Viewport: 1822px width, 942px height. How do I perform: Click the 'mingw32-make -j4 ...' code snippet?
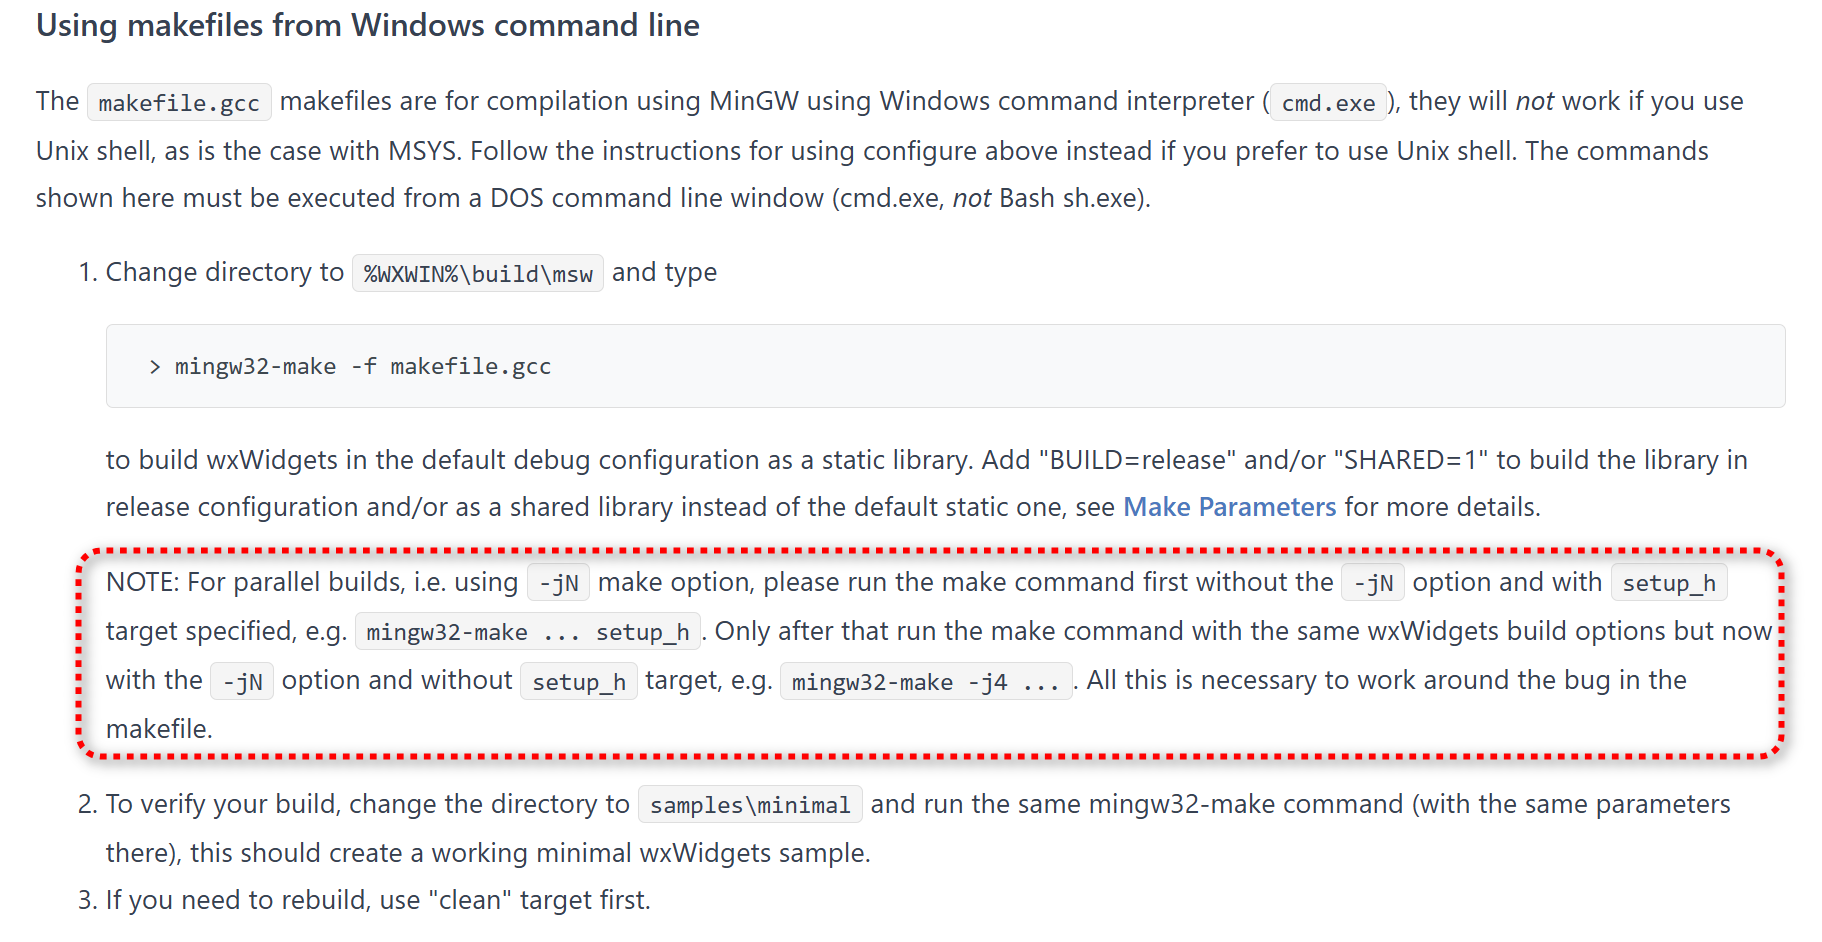[925, 682]
